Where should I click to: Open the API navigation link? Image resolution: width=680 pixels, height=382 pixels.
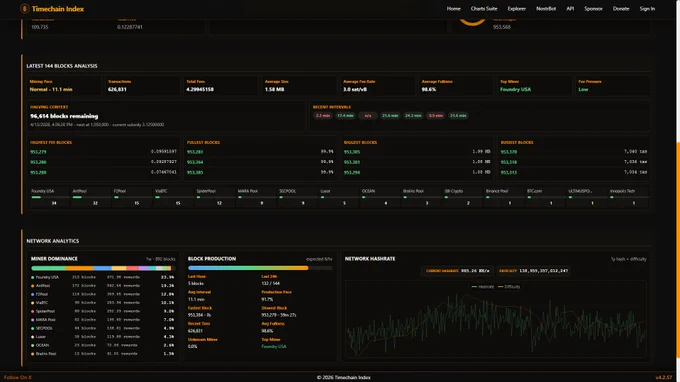(x=570, y=9)
